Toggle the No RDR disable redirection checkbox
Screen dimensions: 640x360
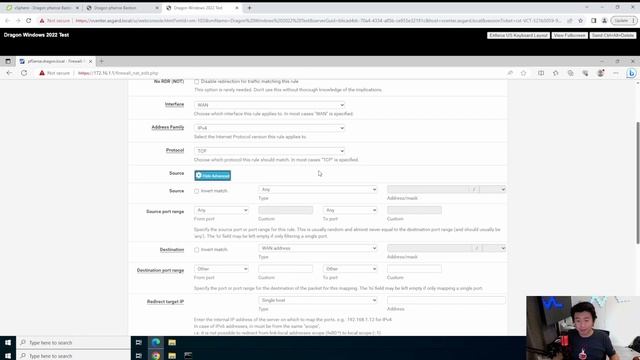click(197, 82)
